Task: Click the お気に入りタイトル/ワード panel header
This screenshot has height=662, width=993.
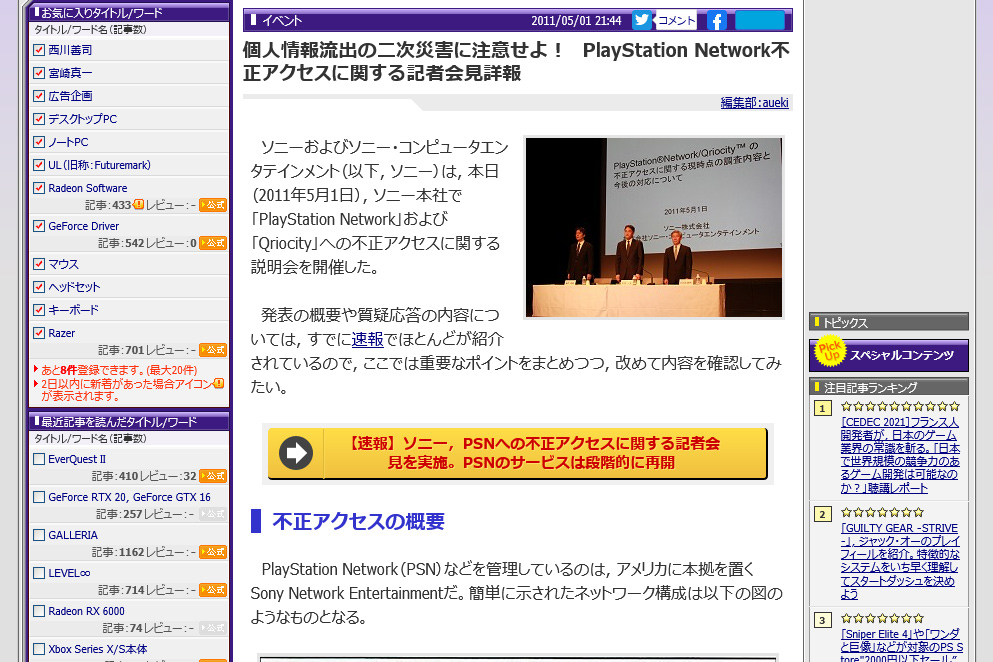Action: (x=129, y=12)
